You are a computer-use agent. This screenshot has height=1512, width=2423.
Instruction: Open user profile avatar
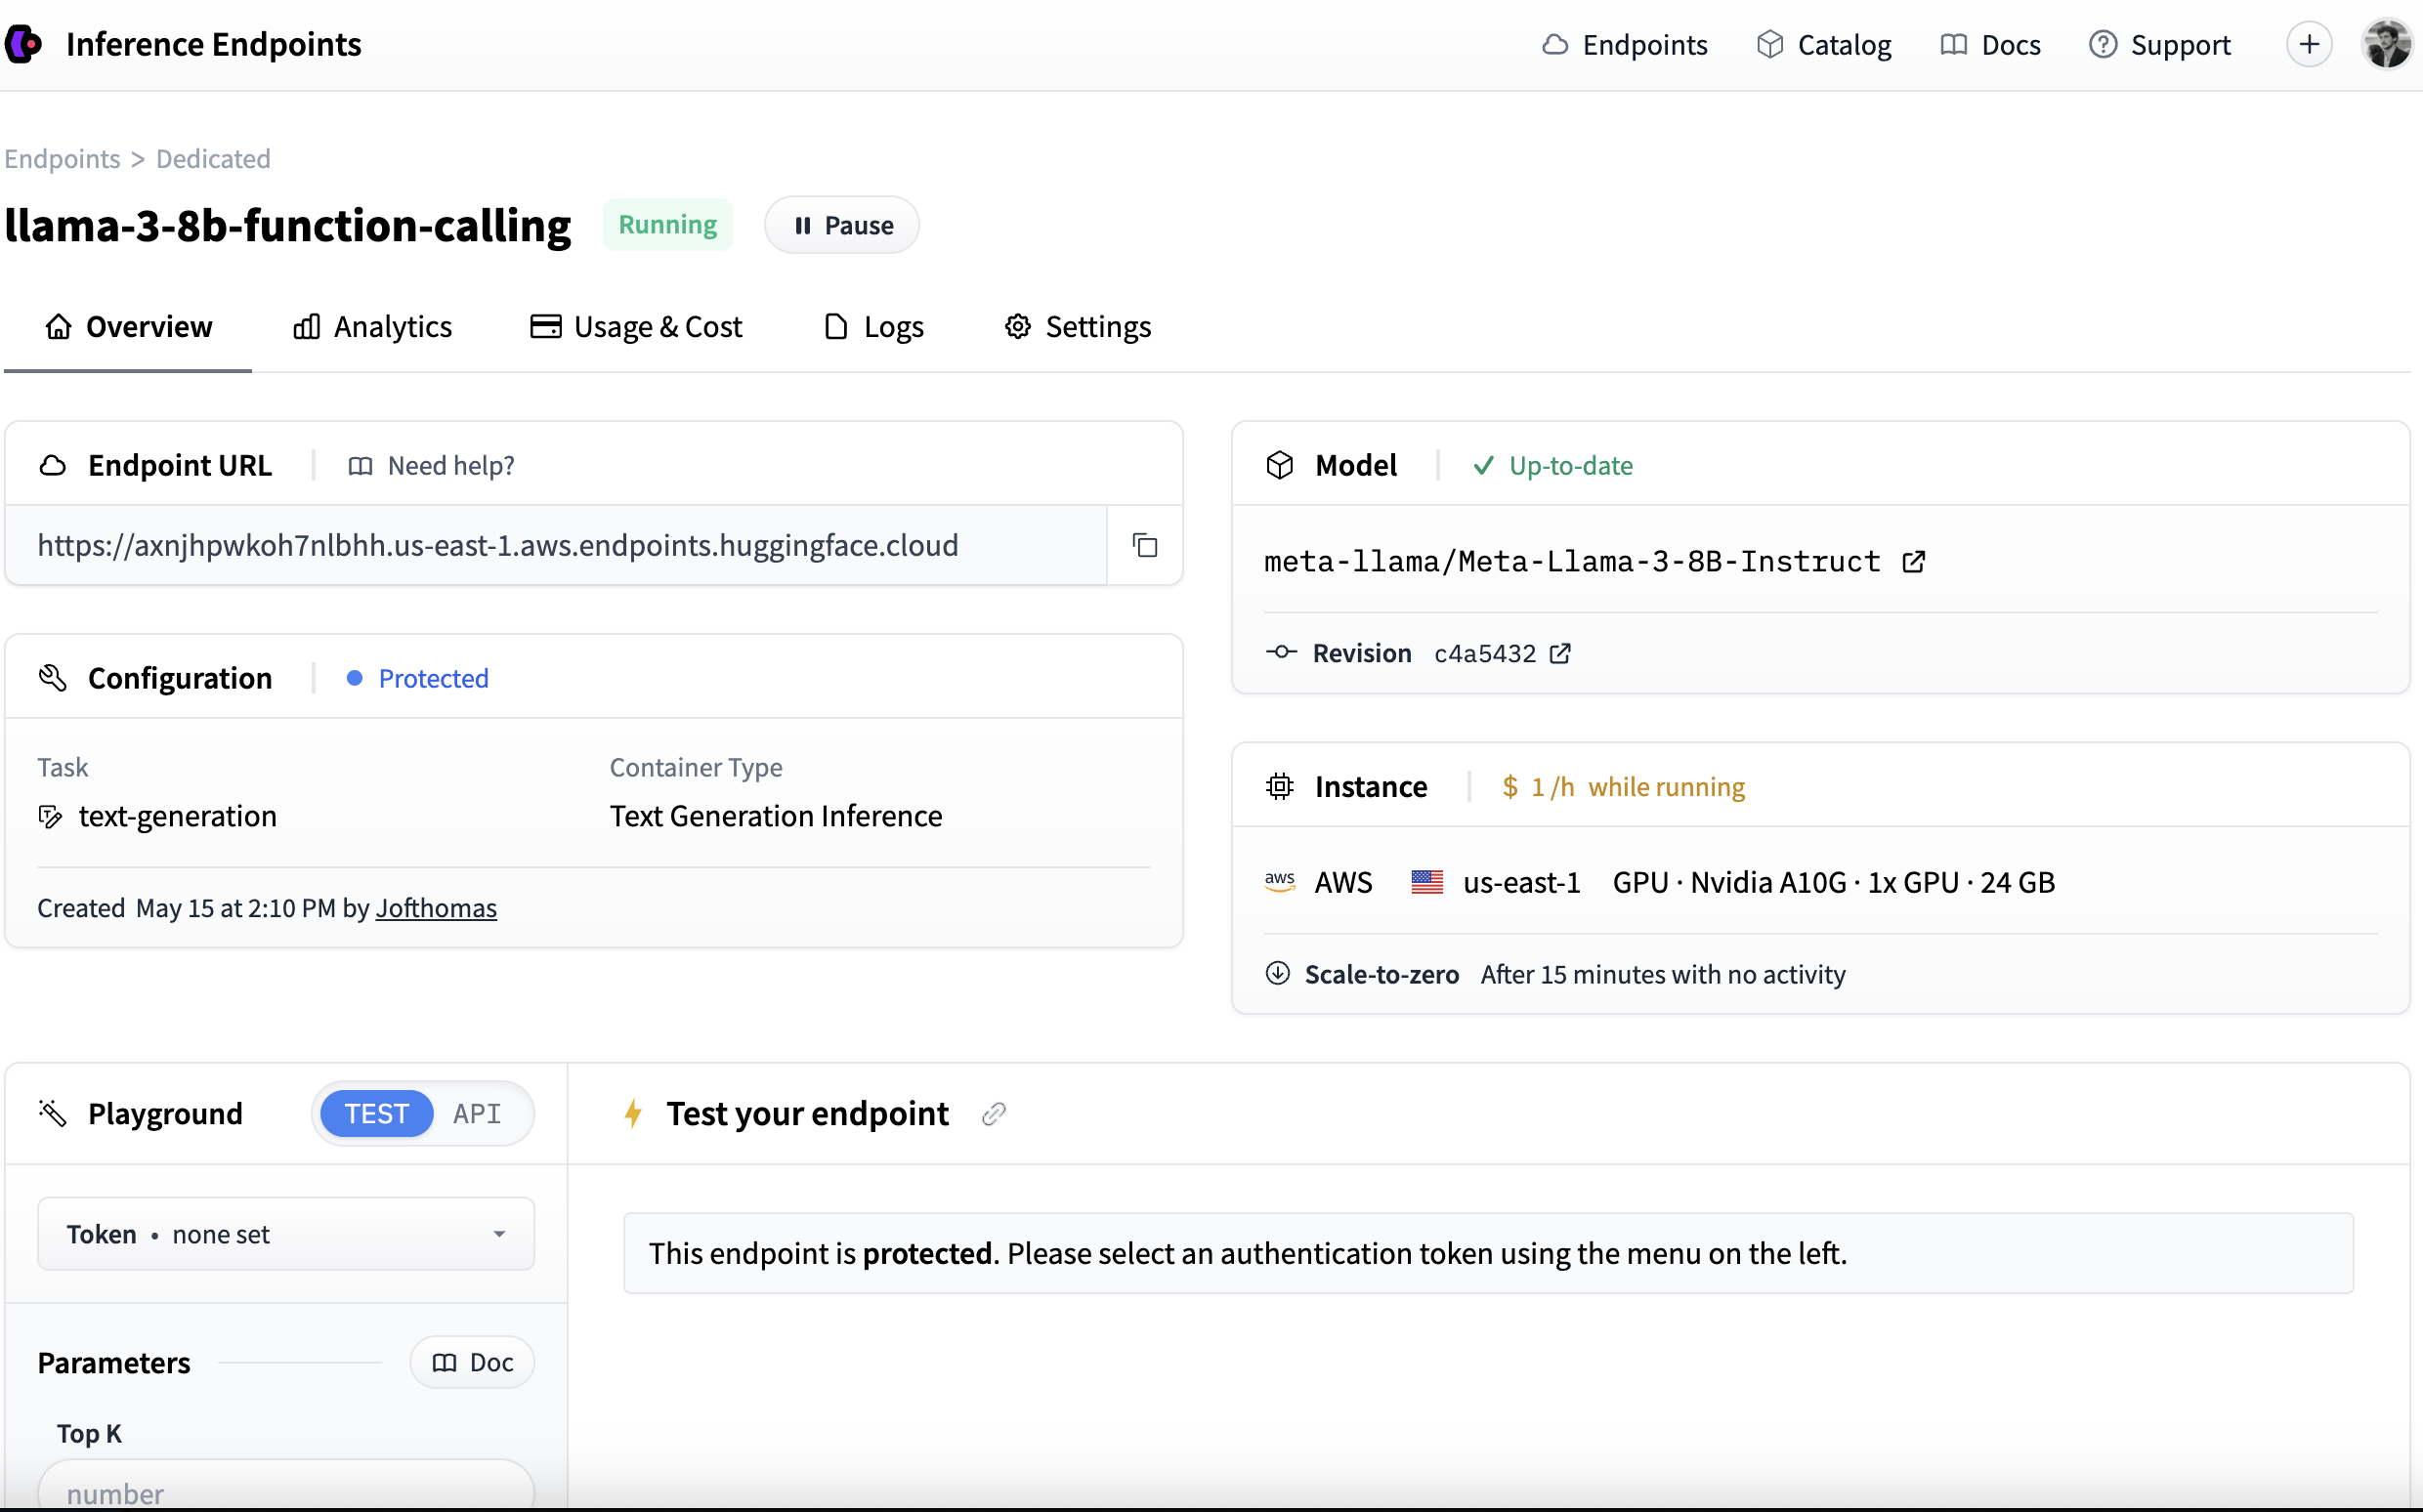click(2386, 45)
